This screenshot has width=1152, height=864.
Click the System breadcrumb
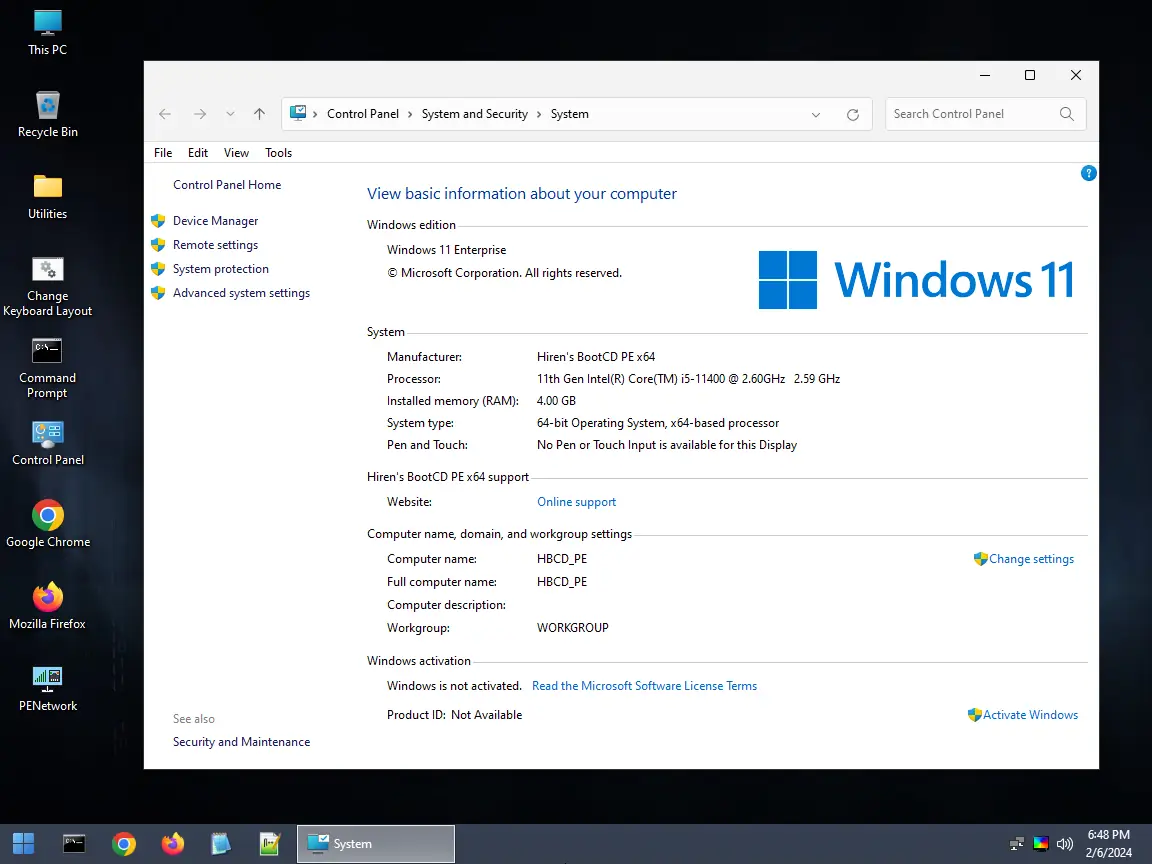pos(569,114)
